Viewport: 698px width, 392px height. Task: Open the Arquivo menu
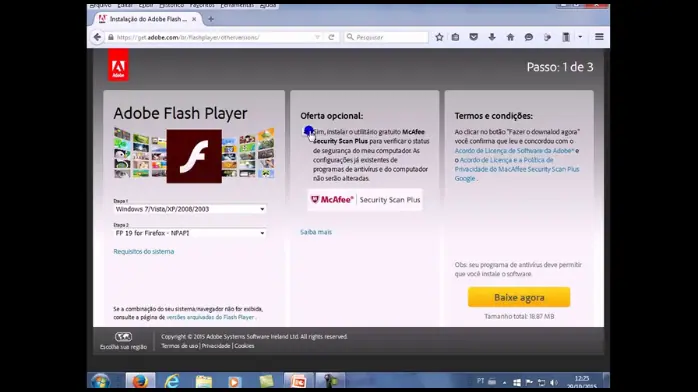pyautogui.click(x=101, y=5)
